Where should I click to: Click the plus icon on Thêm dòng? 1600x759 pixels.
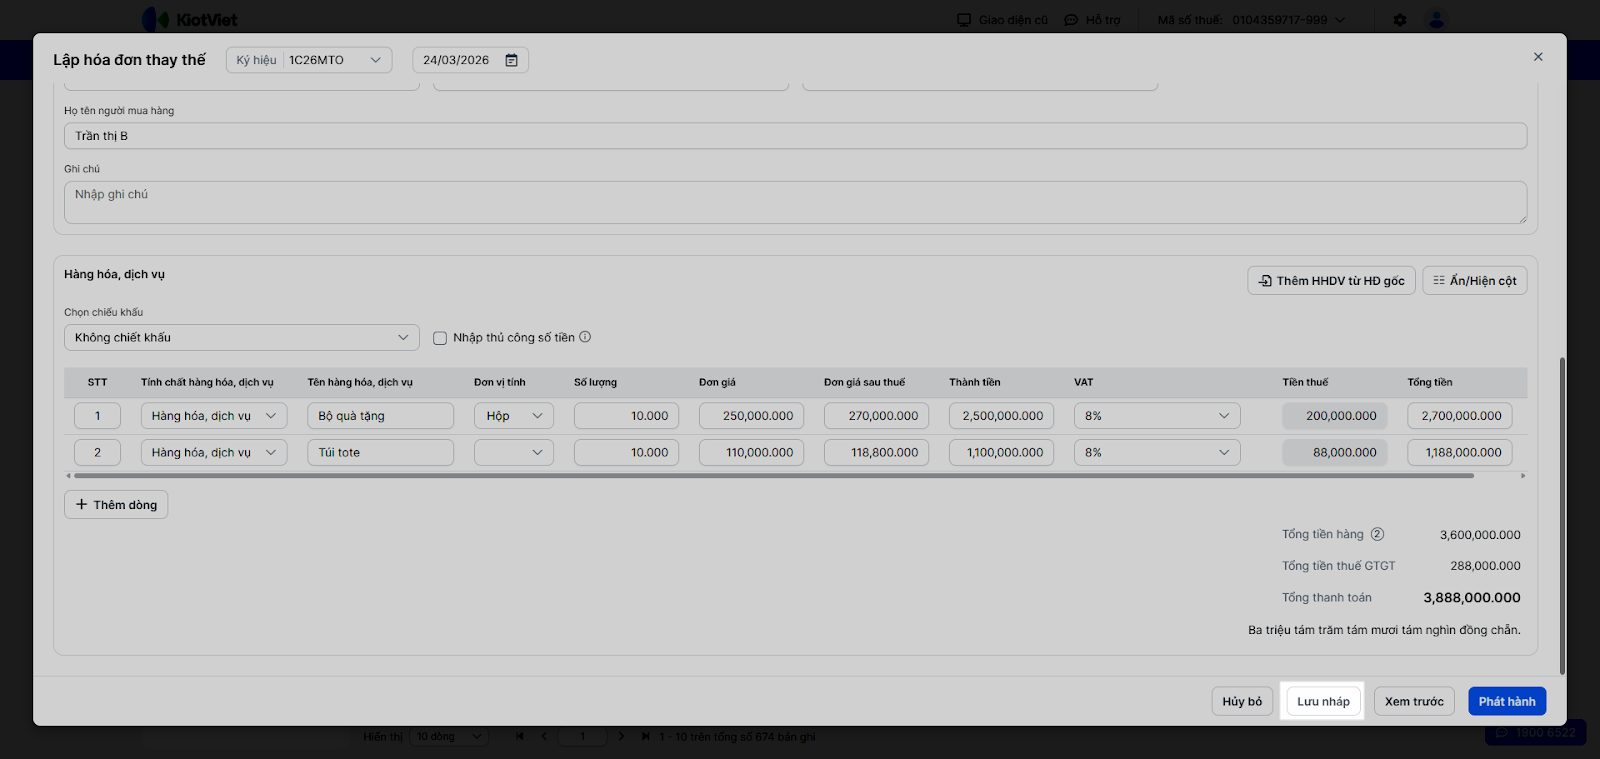82,505
